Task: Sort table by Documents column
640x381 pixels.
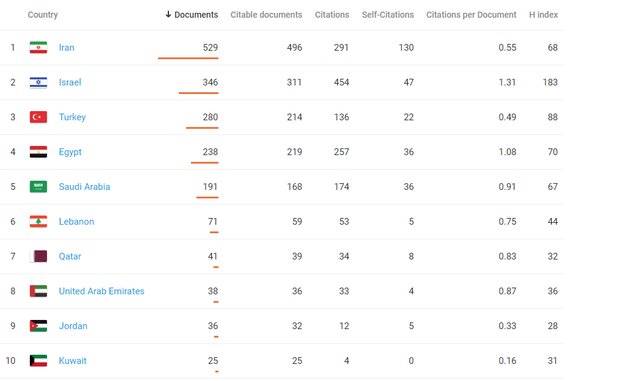Action: point(192,15)
